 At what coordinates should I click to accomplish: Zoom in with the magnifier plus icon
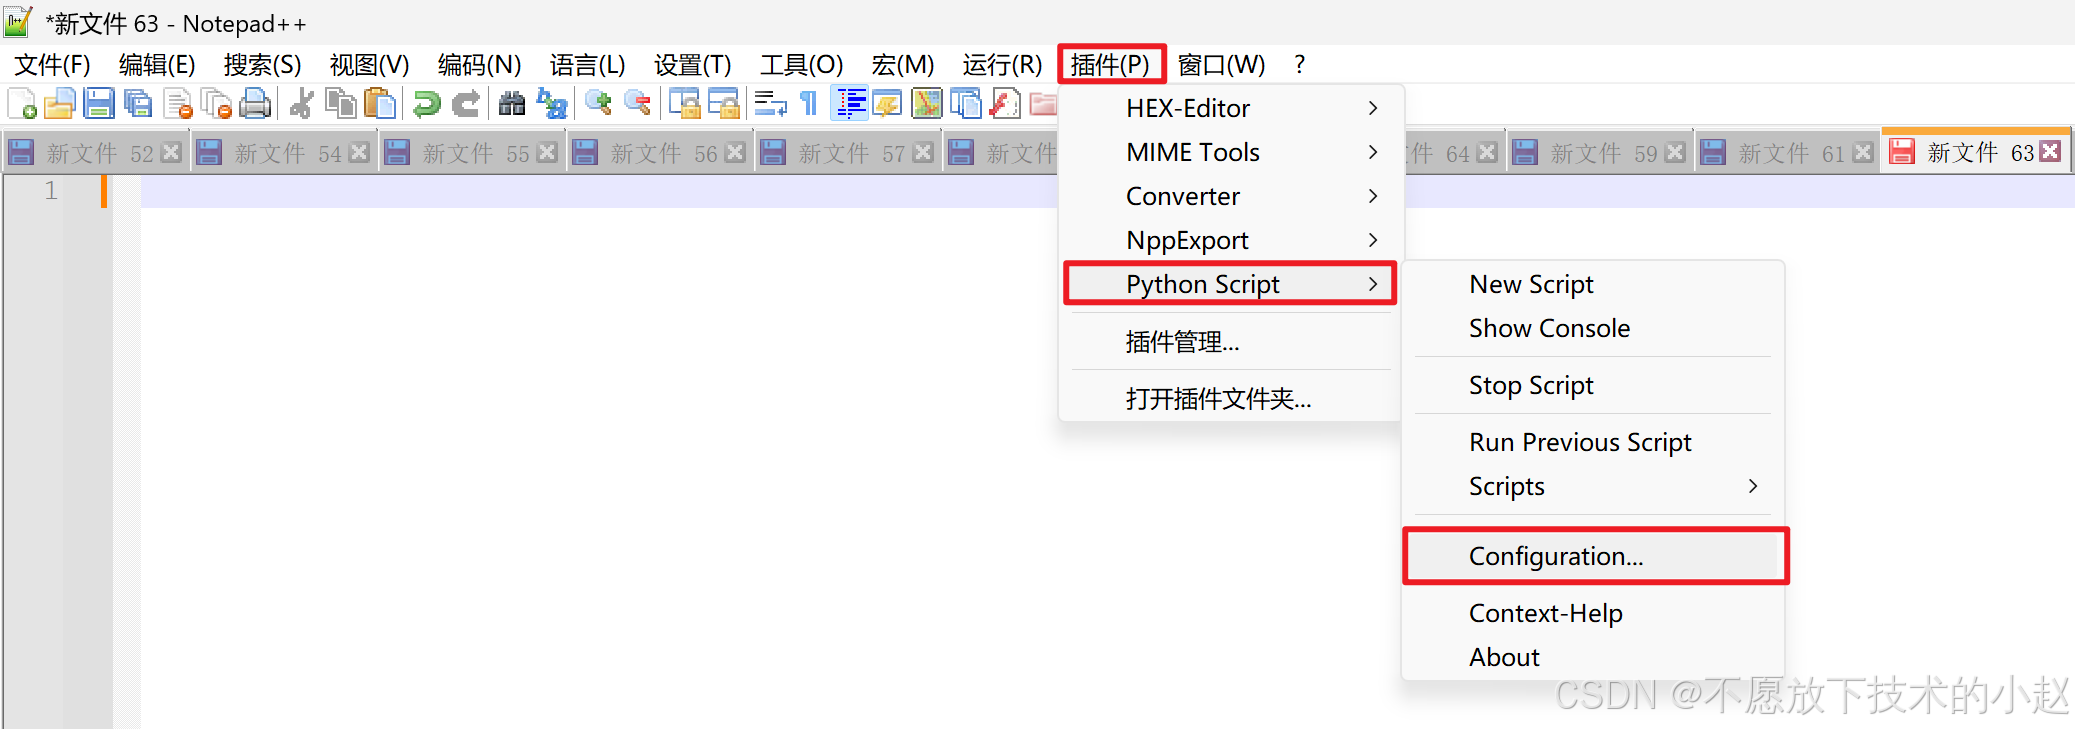[x=598, y=104]
